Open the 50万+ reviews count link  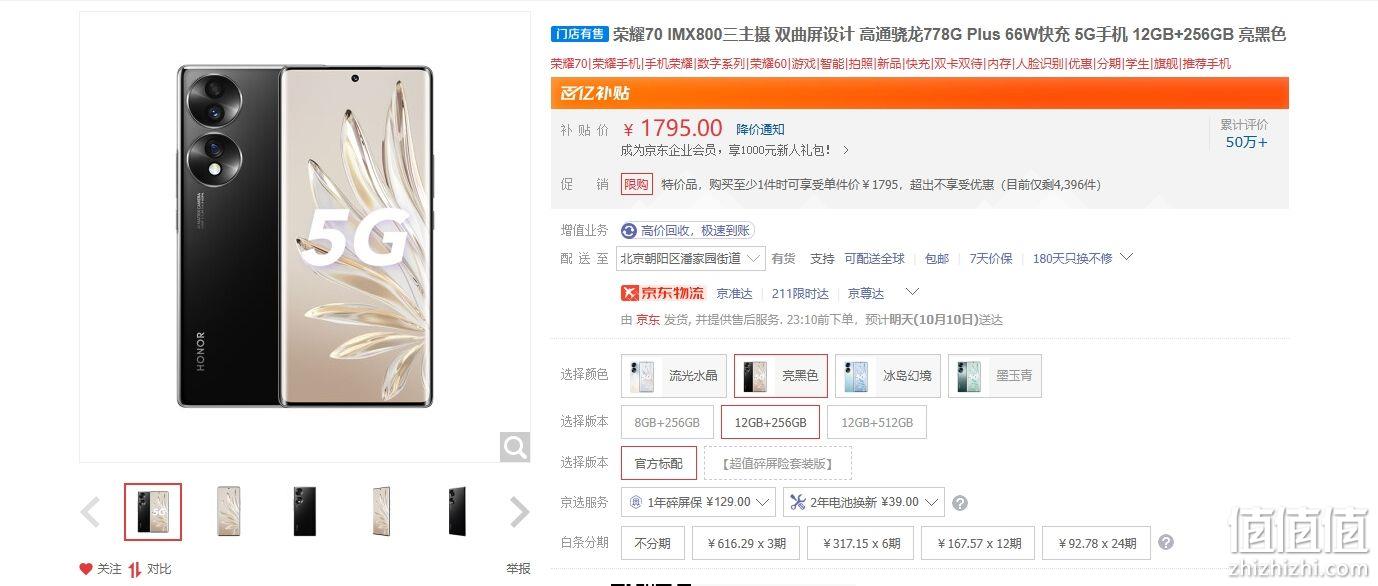click(1246, 142)
